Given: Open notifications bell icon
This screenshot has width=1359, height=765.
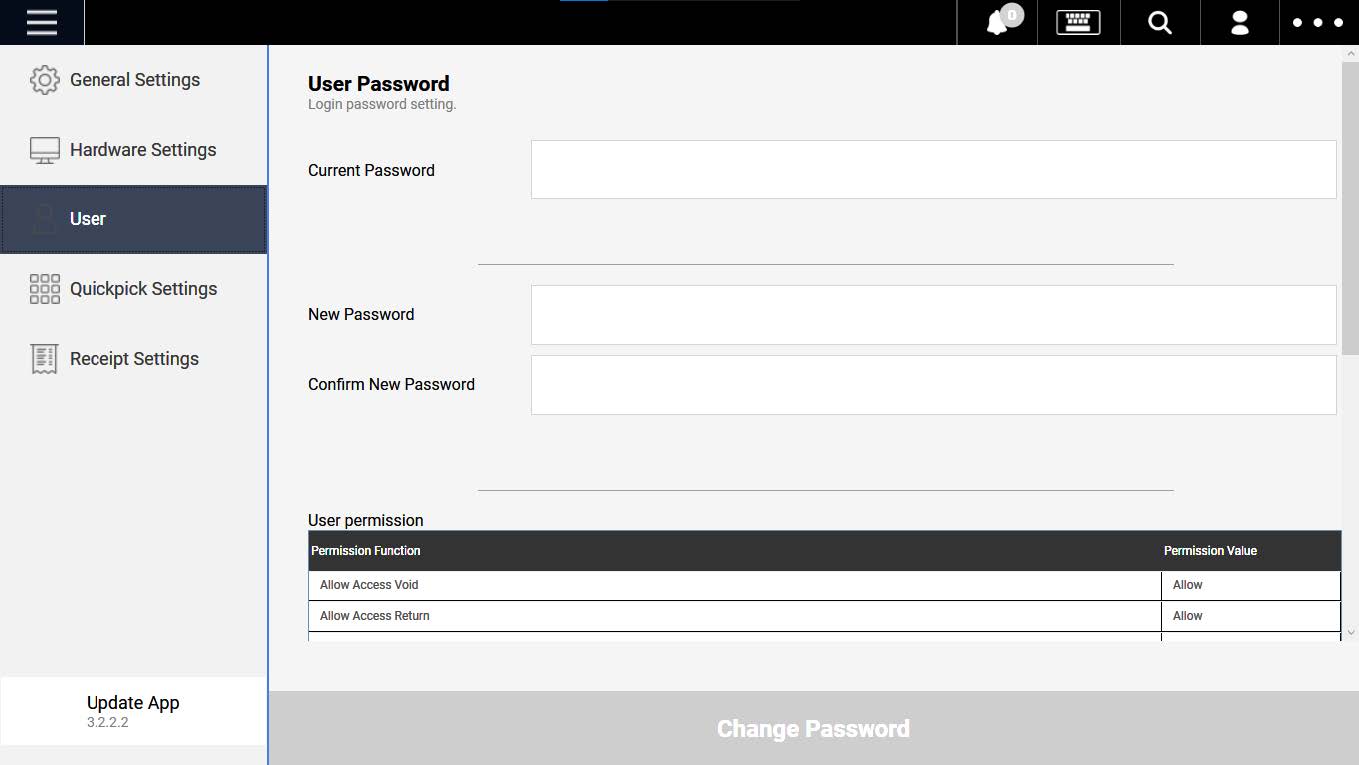Looking at the screenshot, I should tap(998, 22).
